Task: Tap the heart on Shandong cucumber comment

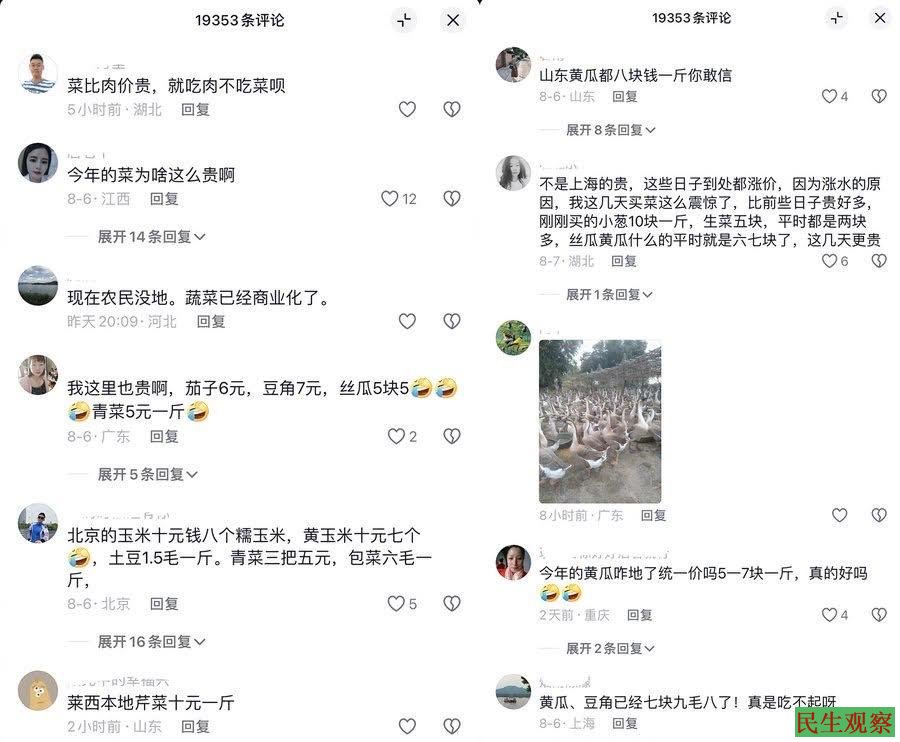Action: [829, 96]
